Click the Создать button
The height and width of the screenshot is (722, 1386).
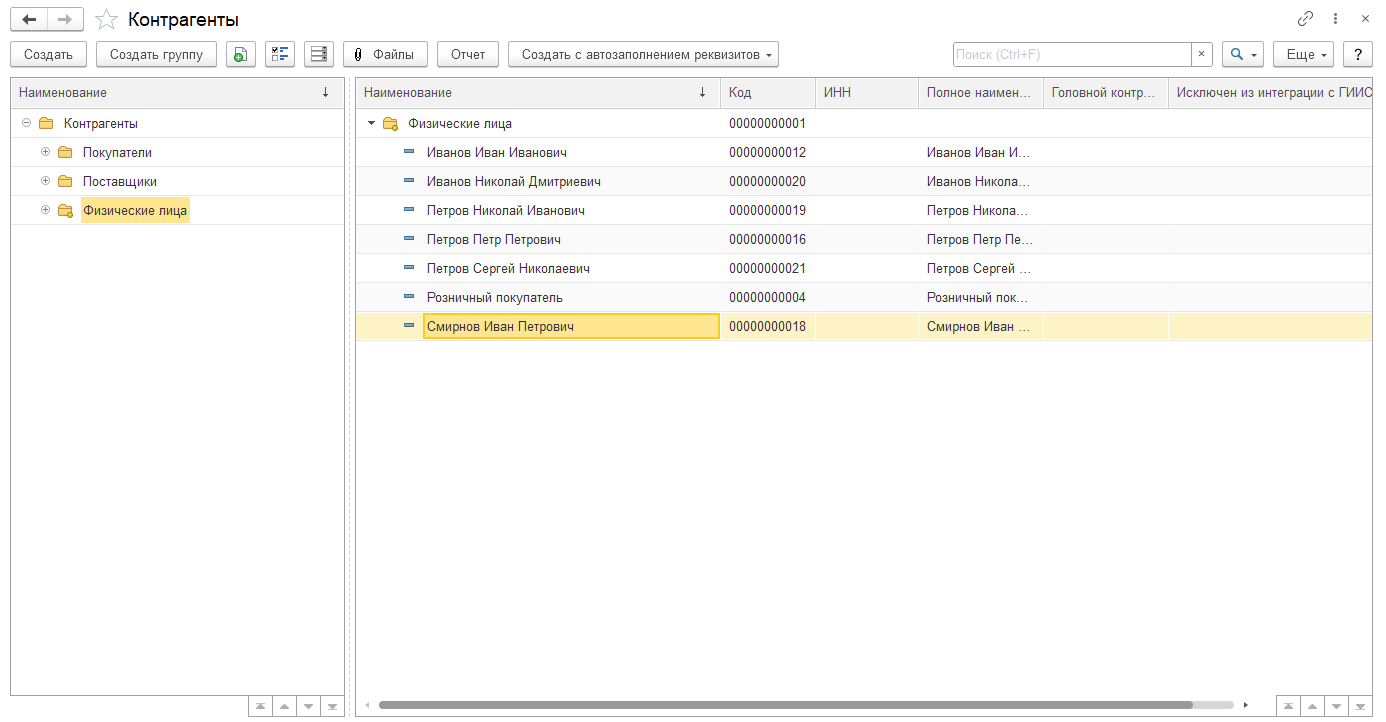tap(48, 54)
